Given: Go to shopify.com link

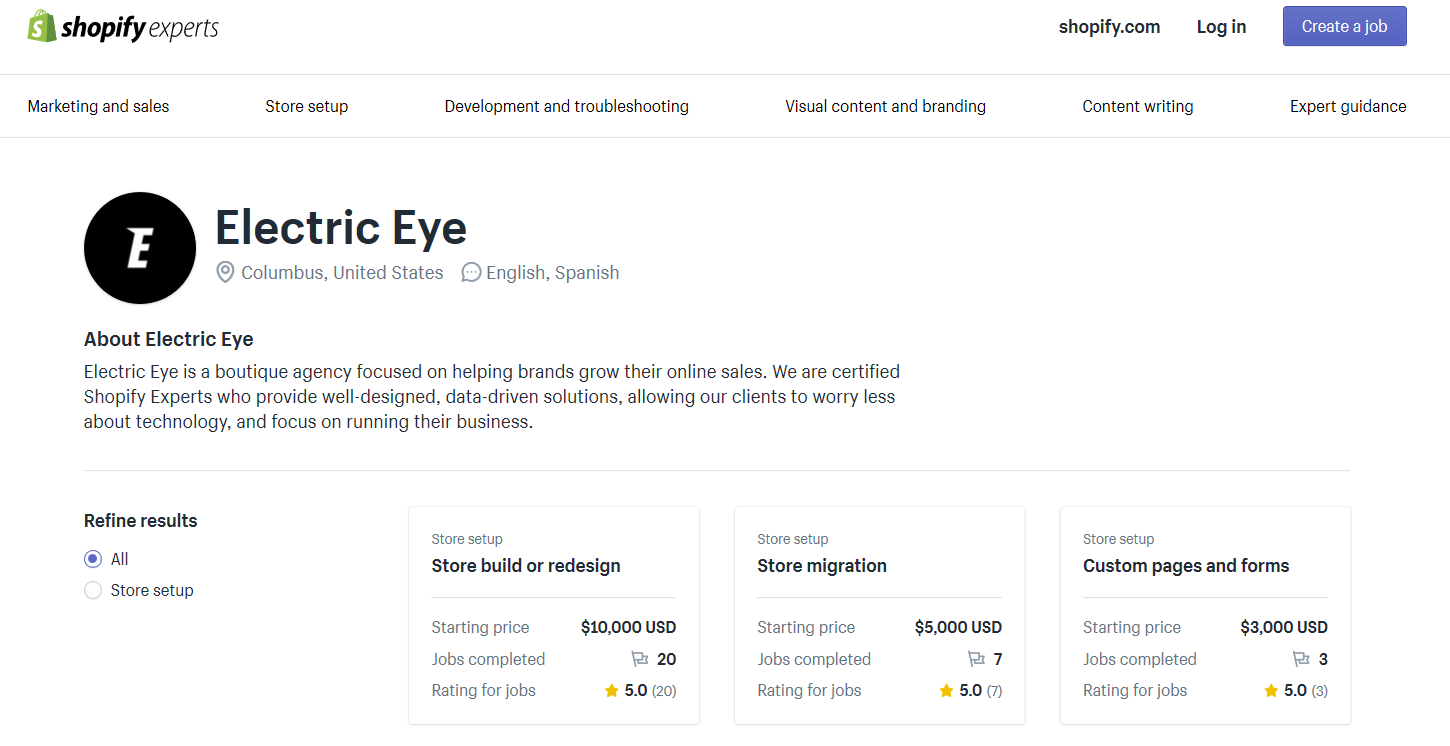Looking at the screenshot, I should (1110, 27).
